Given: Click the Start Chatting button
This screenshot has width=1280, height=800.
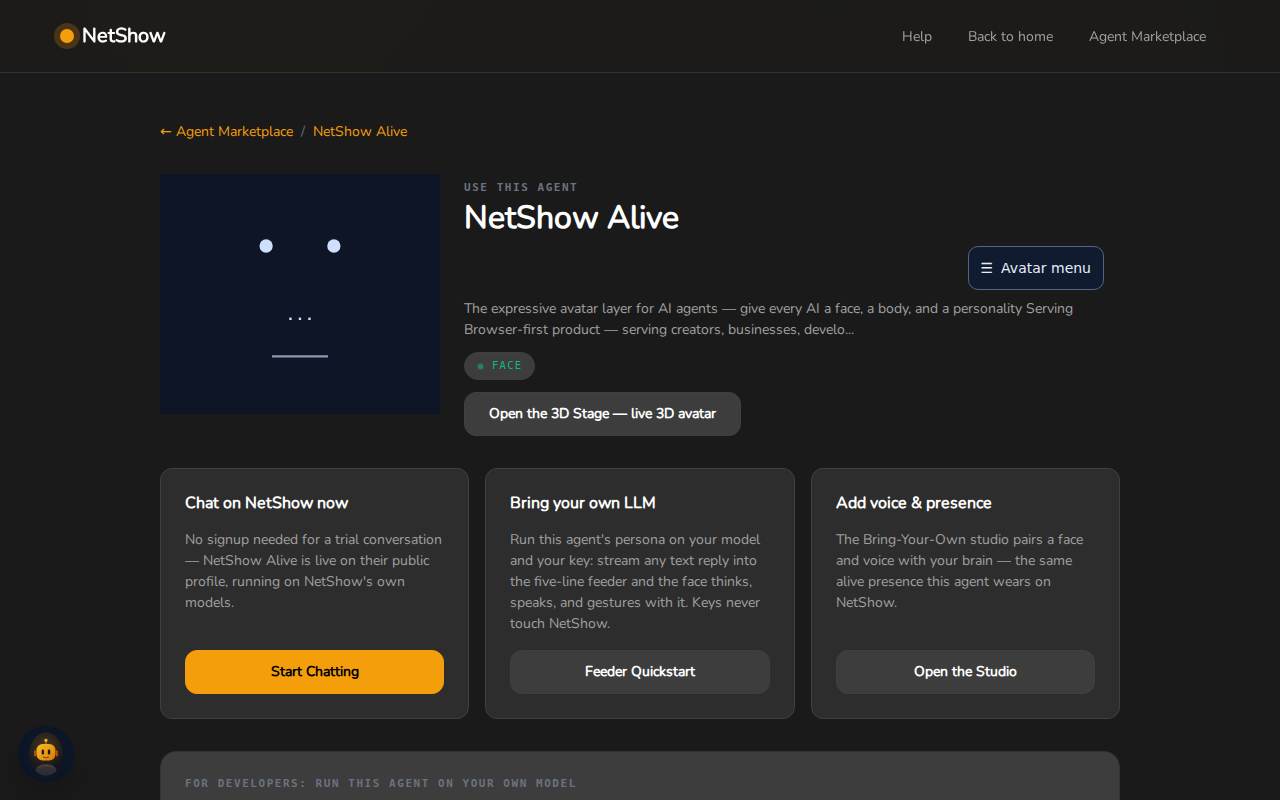Looking at the screenshot, I should tap(314, 672).
